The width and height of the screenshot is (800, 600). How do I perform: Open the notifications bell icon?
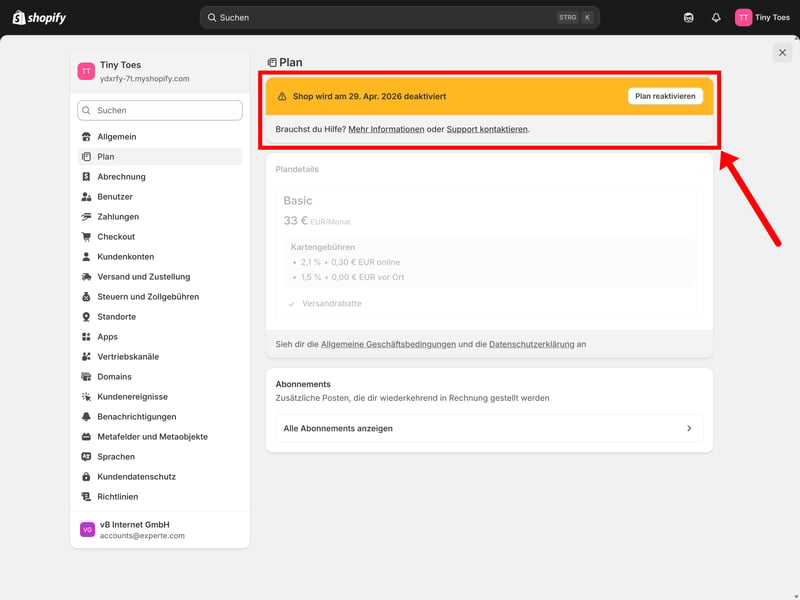716,17
